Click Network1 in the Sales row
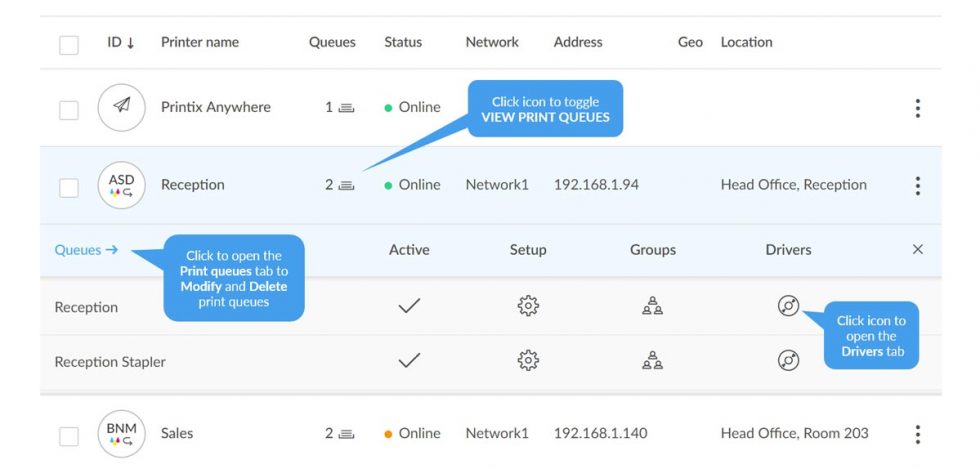The image size is (980, 469). (497, 433)
